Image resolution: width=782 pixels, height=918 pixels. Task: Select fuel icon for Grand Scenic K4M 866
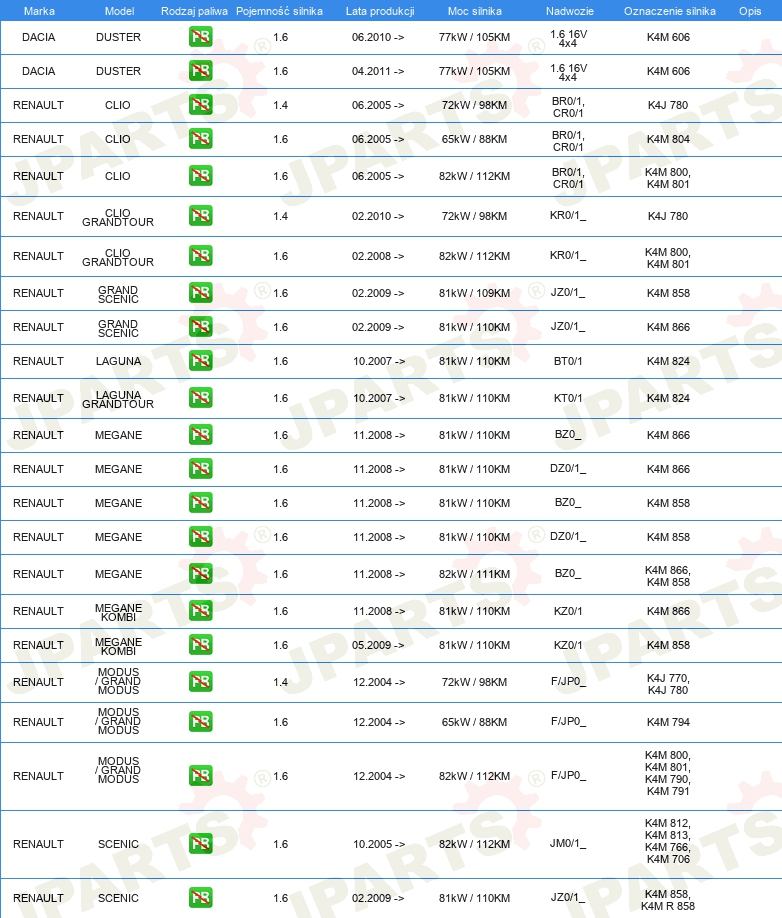pos(201,327)
